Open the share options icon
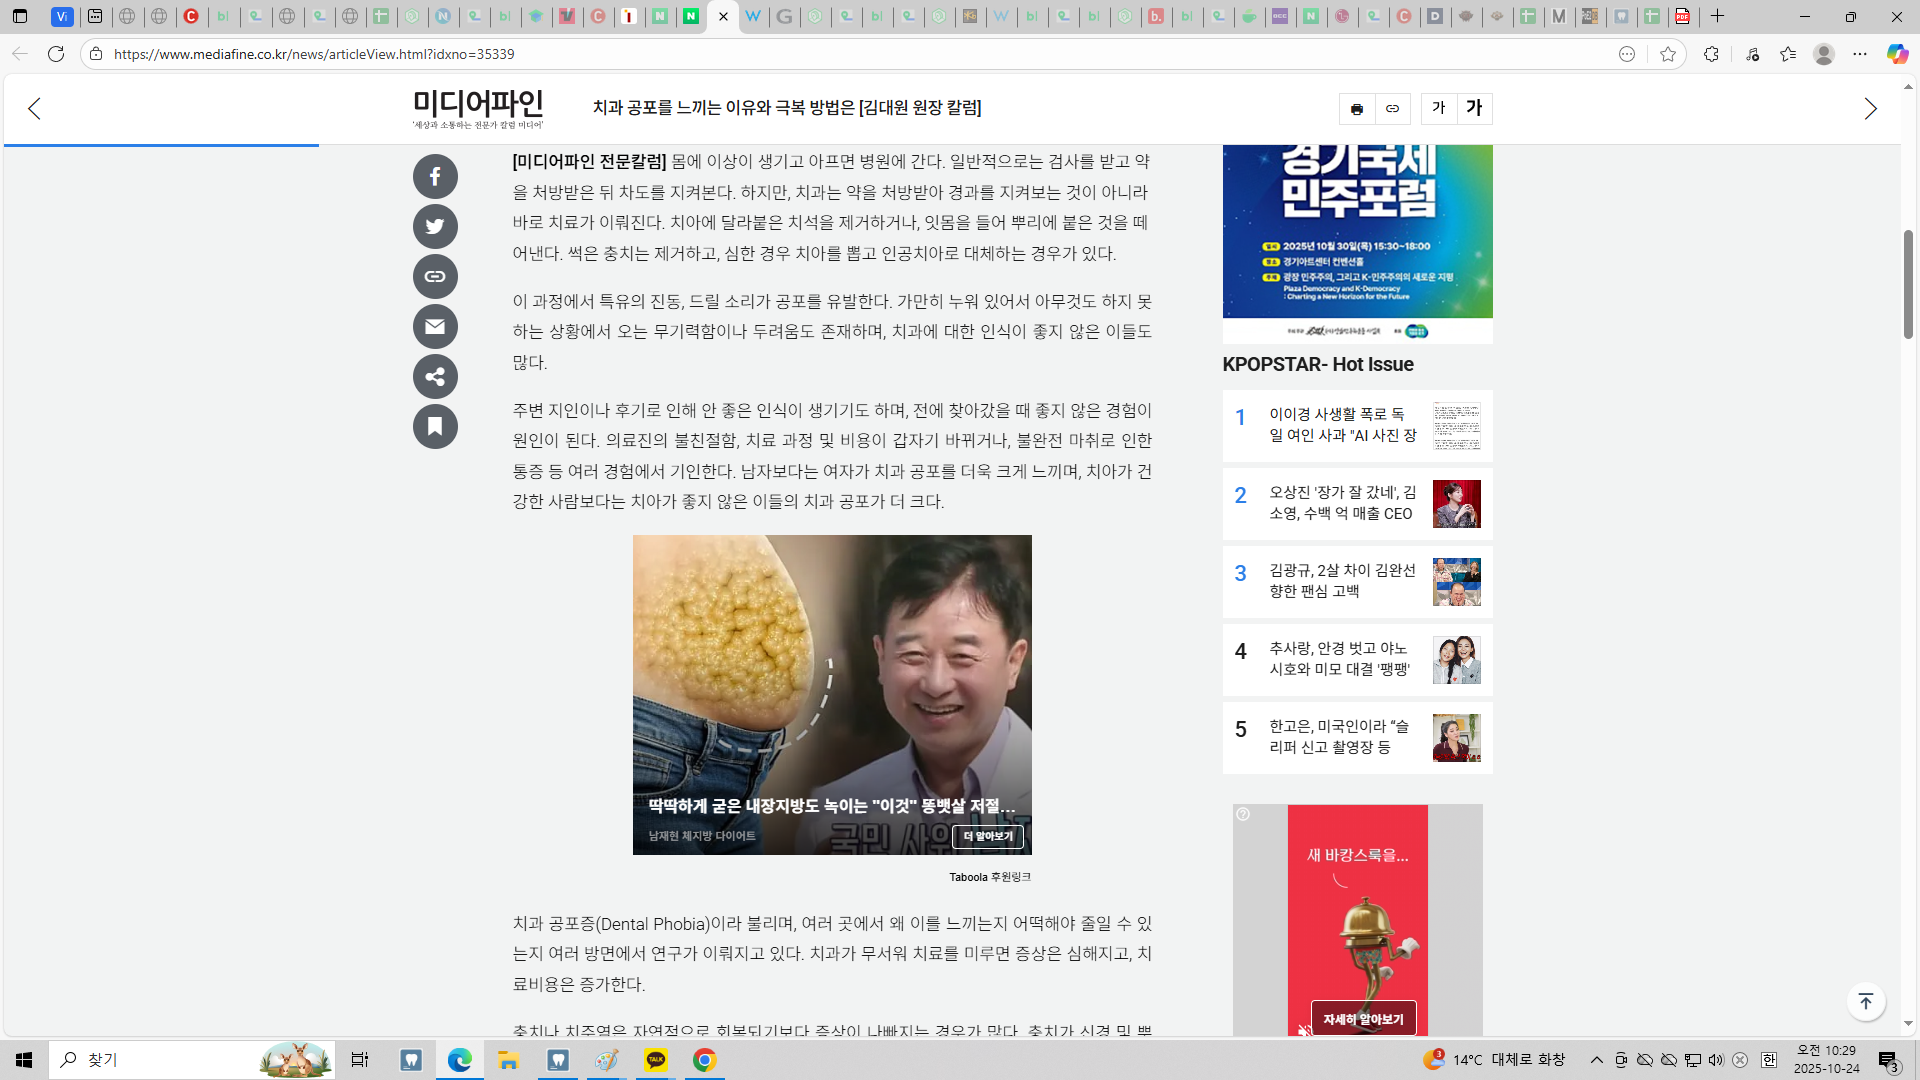 click(435, 377)
